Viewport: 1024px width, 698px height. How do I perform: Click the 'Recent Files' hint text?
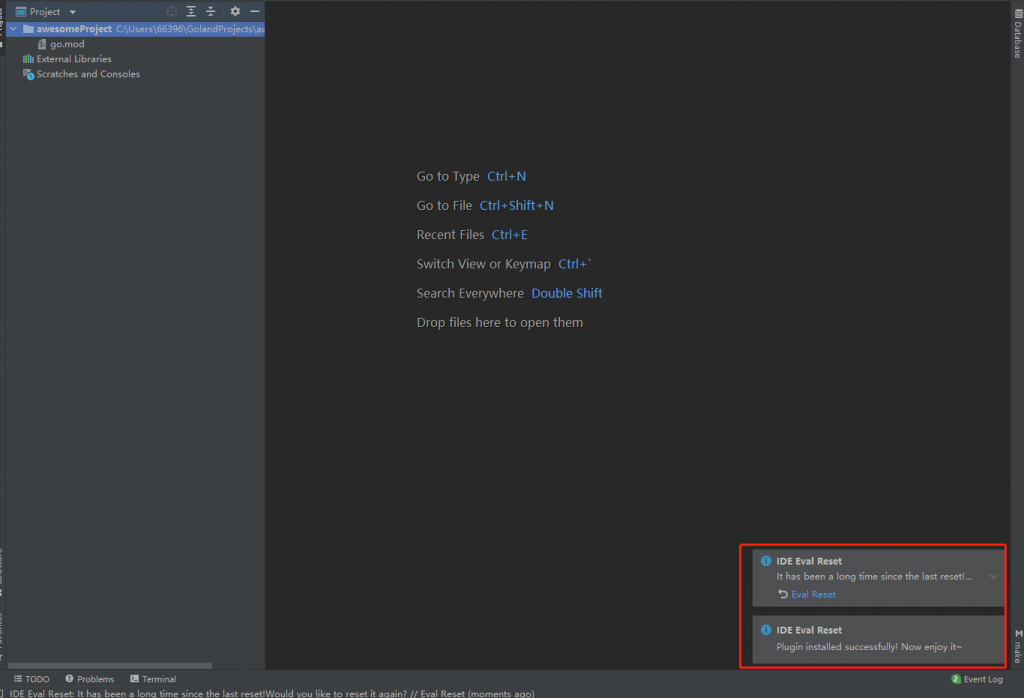(450, 234)
